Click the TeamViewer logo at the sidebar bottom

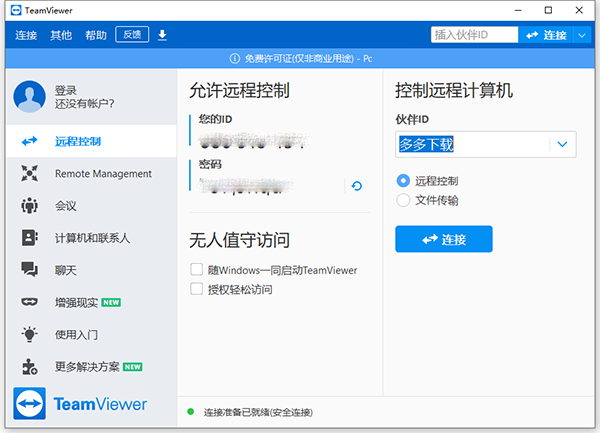tap(80, 404)
